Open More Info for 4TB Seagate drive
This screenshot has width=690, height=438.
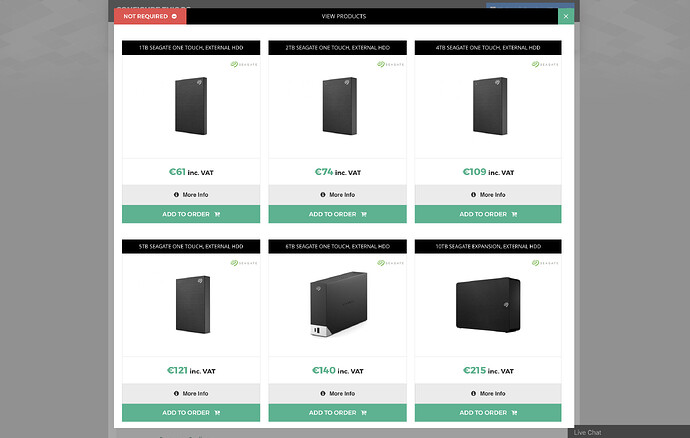pyautogui.click(x=488, y=195)
